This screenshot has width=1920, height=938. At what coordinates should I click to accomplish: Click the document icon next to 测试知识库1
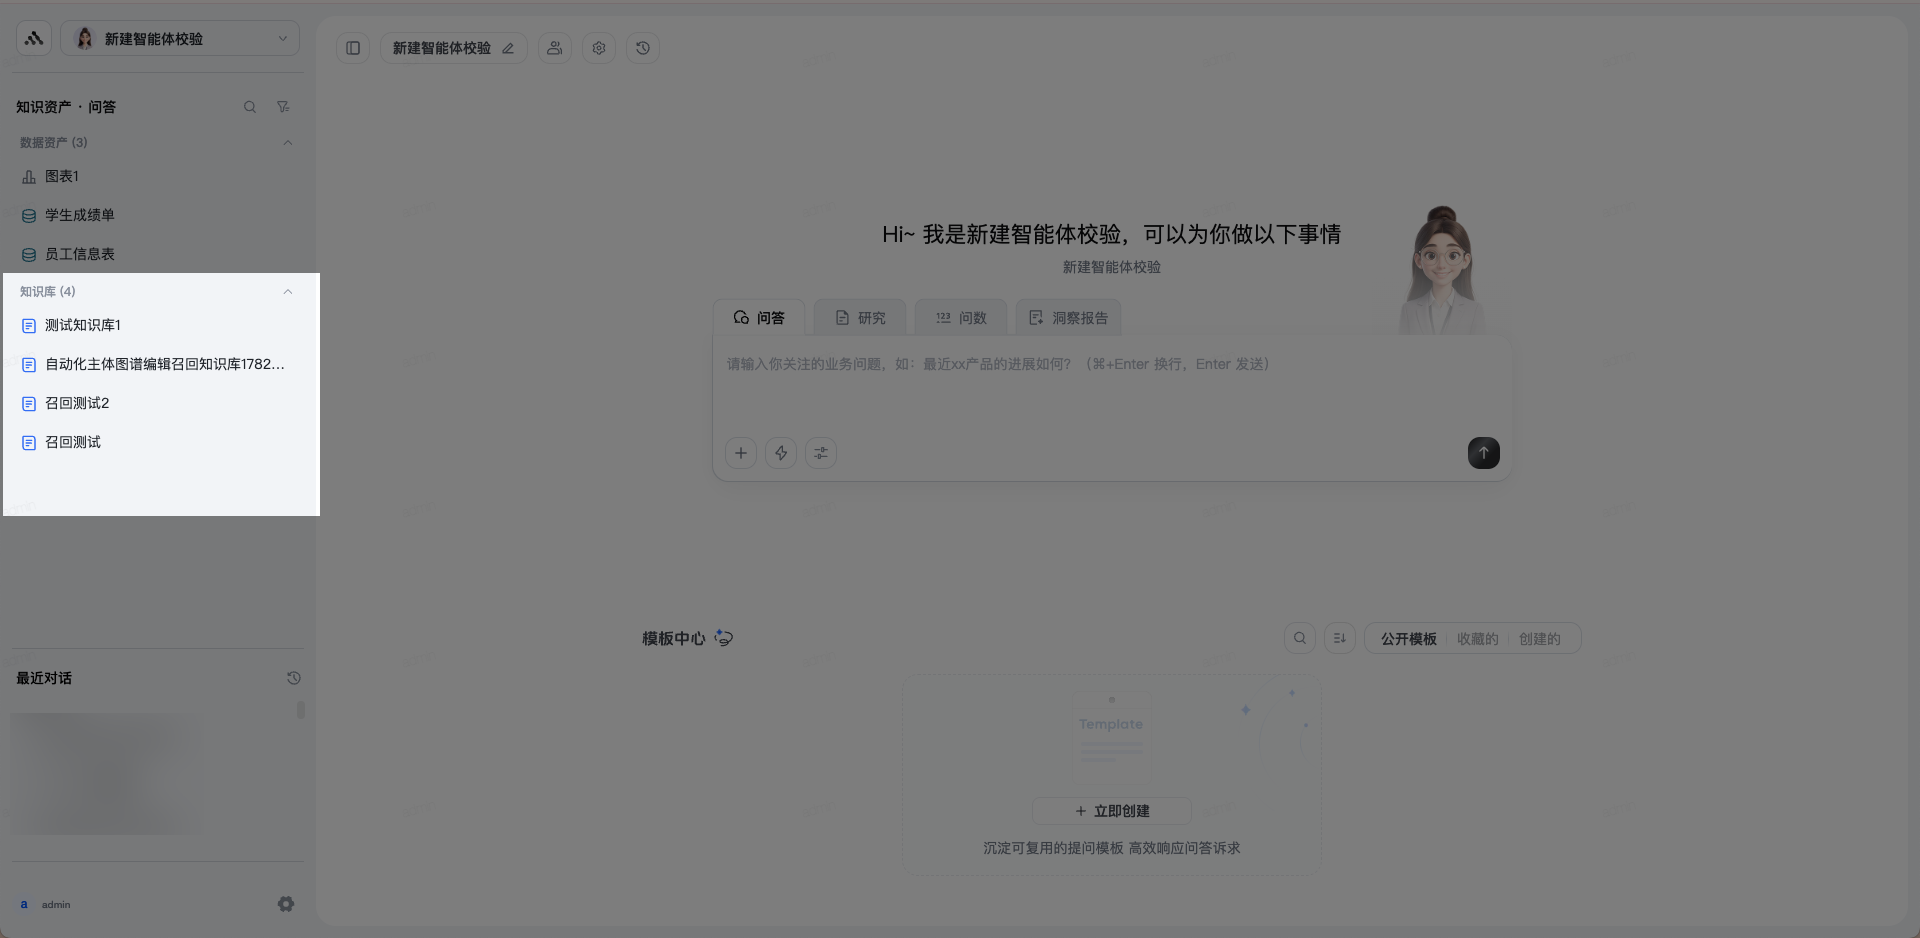29,326
